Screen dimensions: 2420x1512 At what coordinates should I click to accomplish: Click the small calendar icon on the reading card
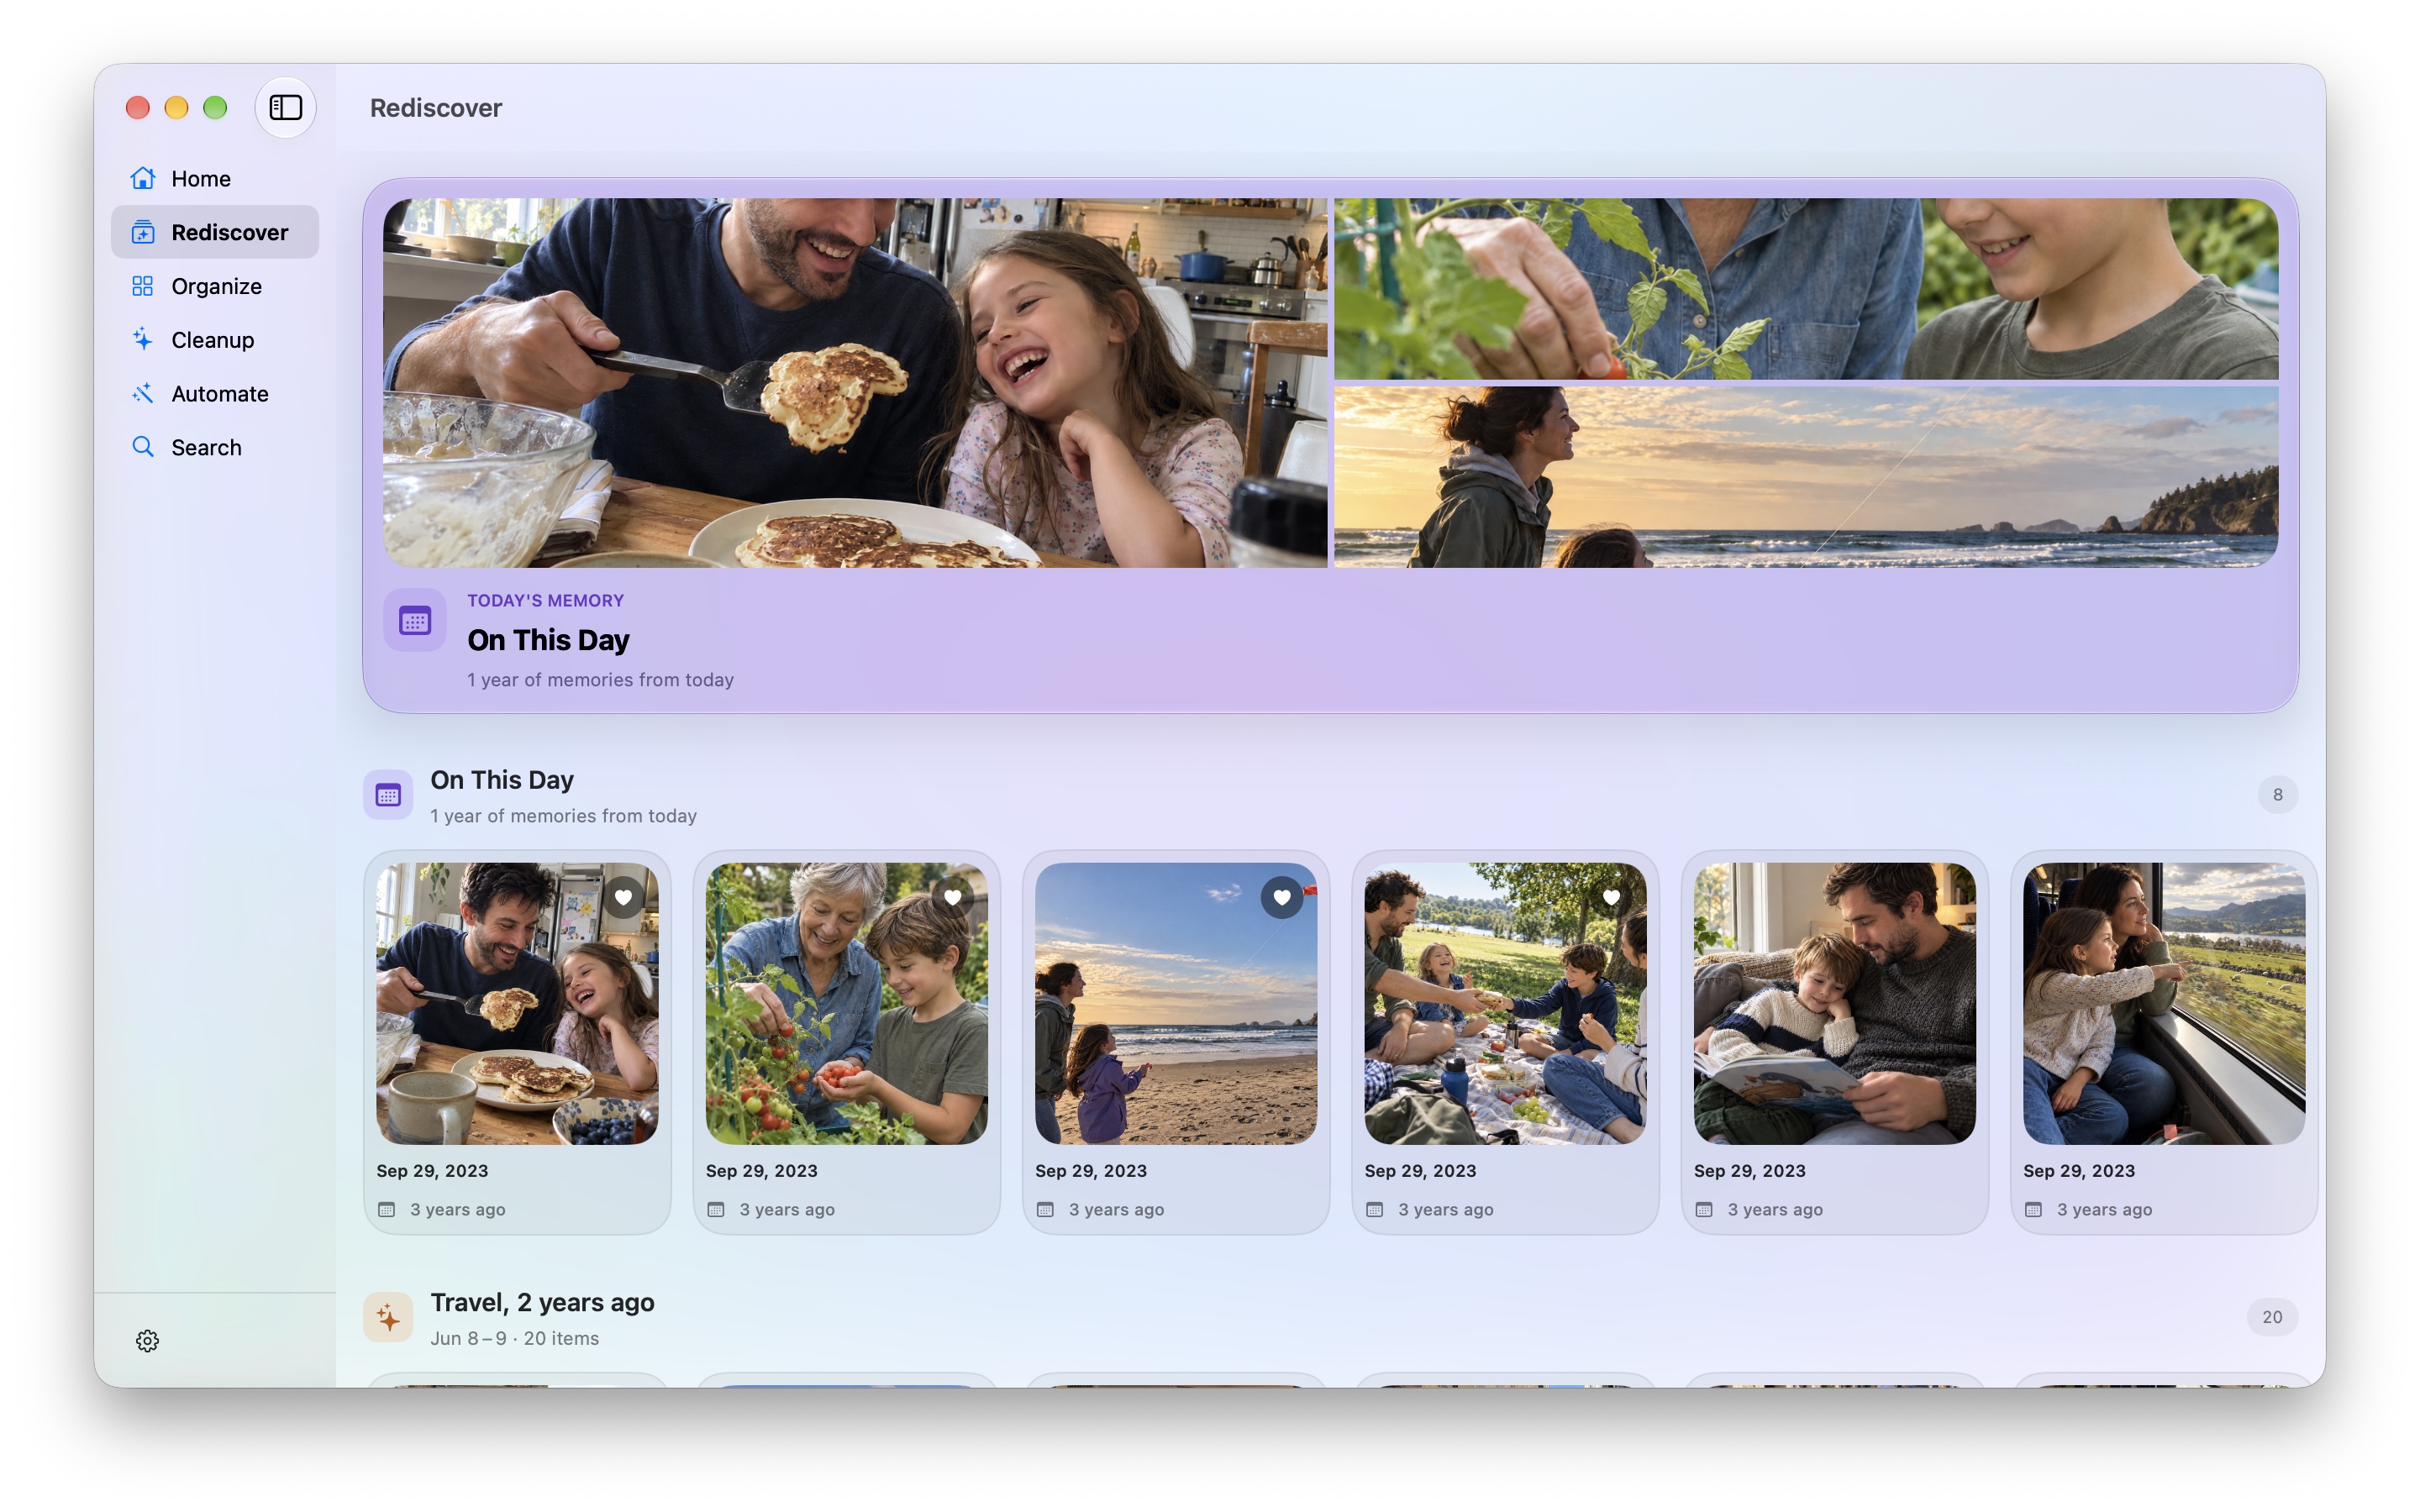(1704, 1210)
